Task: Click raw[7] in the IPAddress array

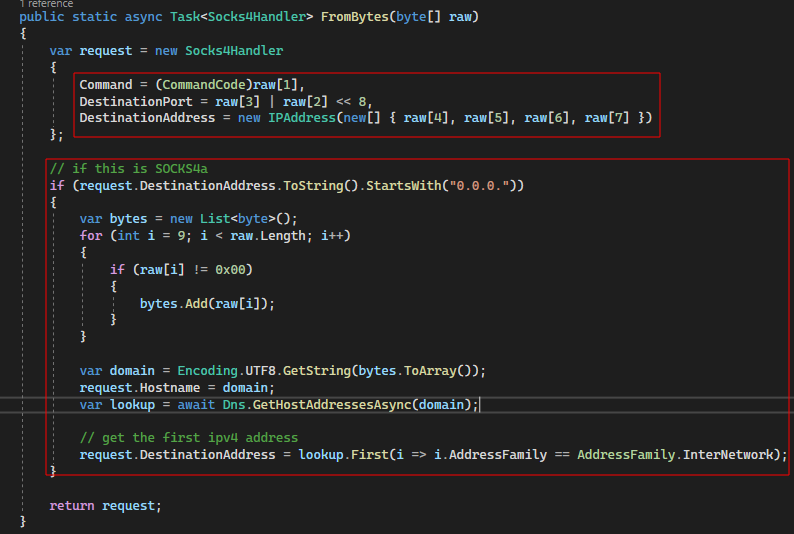Action: pyautogui.click(x=607, y=118)
